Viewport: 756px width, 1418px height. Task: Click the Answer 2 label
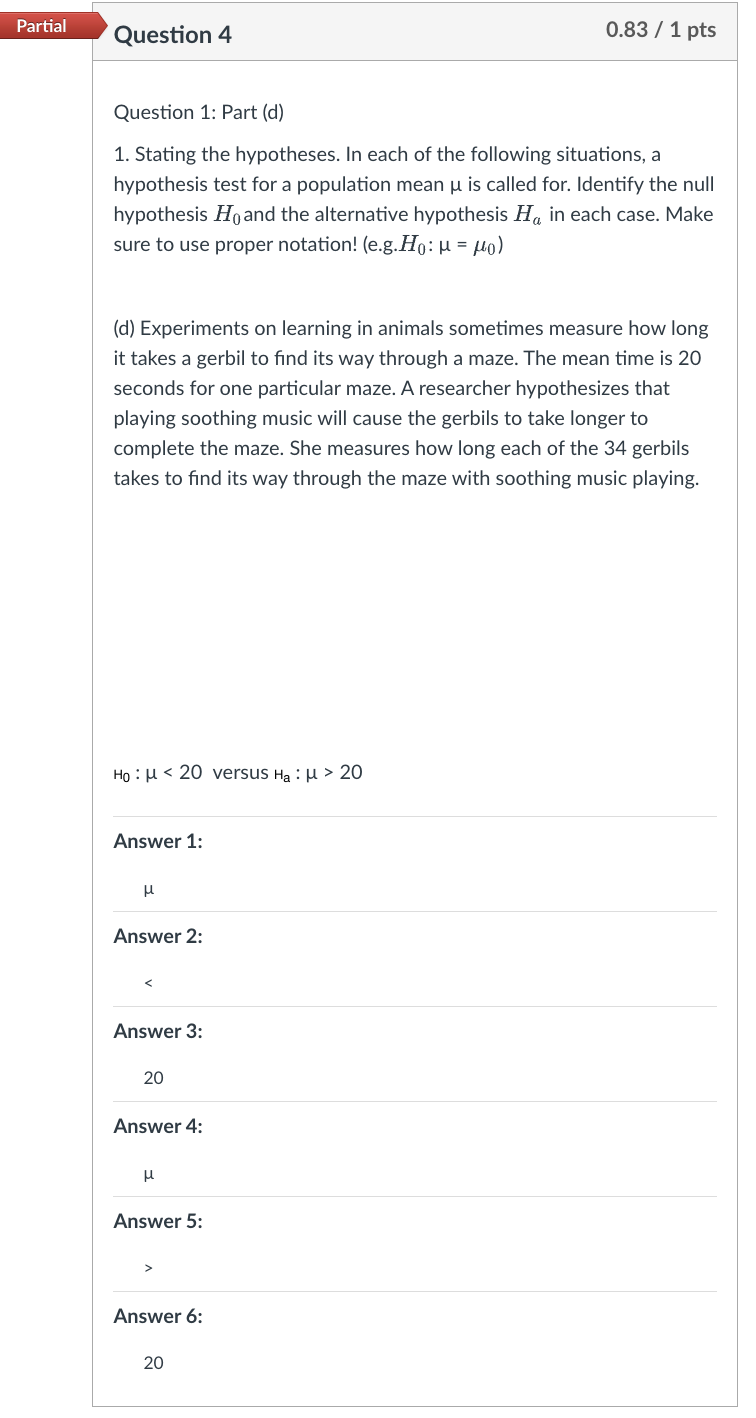click(x=157, y=936)
